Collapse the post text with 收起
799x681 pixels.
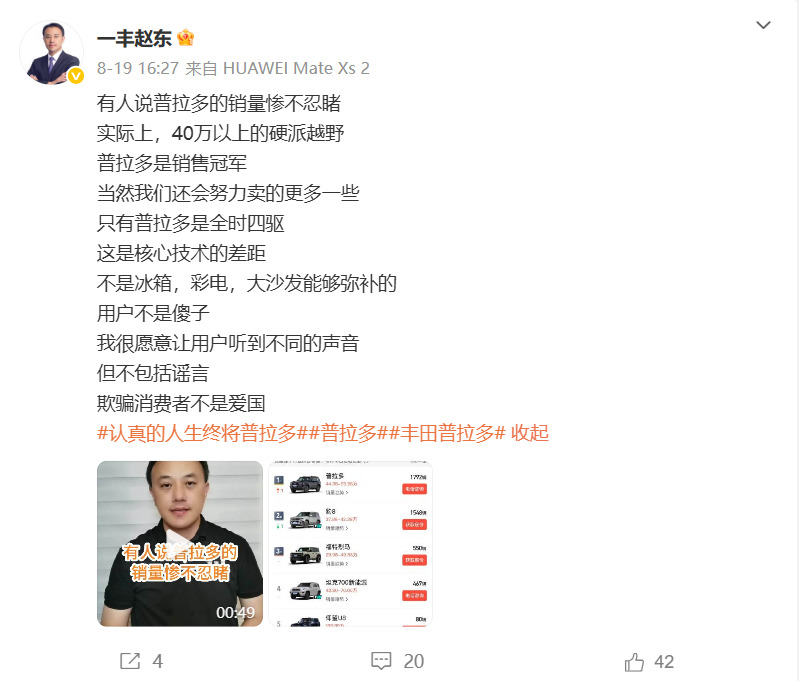(x=530, y=433)
